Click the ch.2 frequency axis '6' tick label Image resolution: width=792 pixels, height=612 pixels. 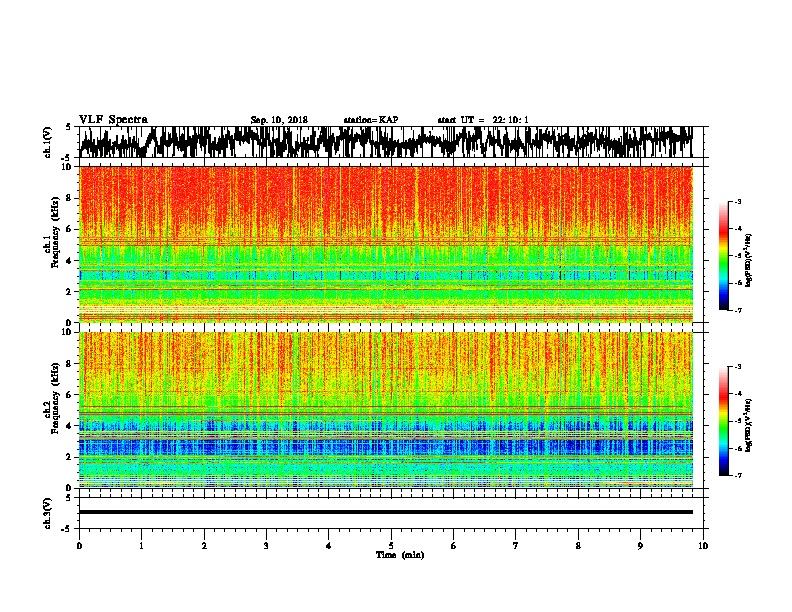pyautogui.click(x=70, y=394)
